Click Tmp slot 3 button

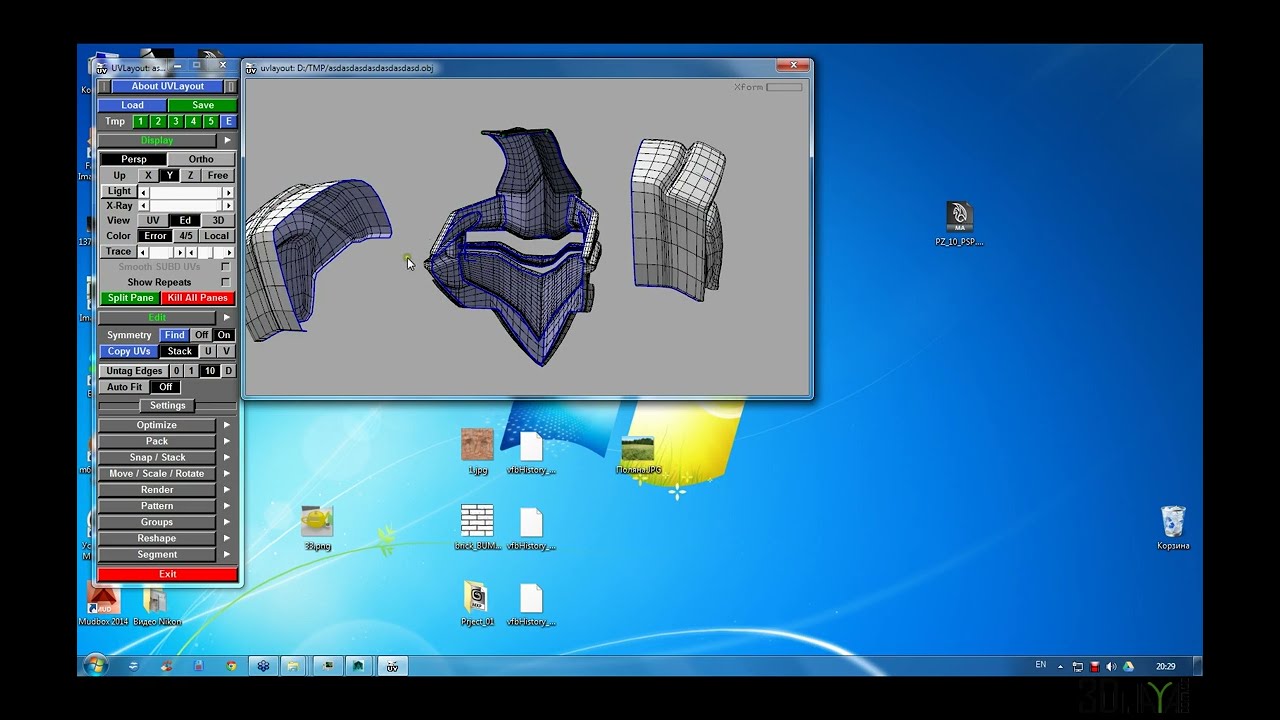tap(175, 122)
